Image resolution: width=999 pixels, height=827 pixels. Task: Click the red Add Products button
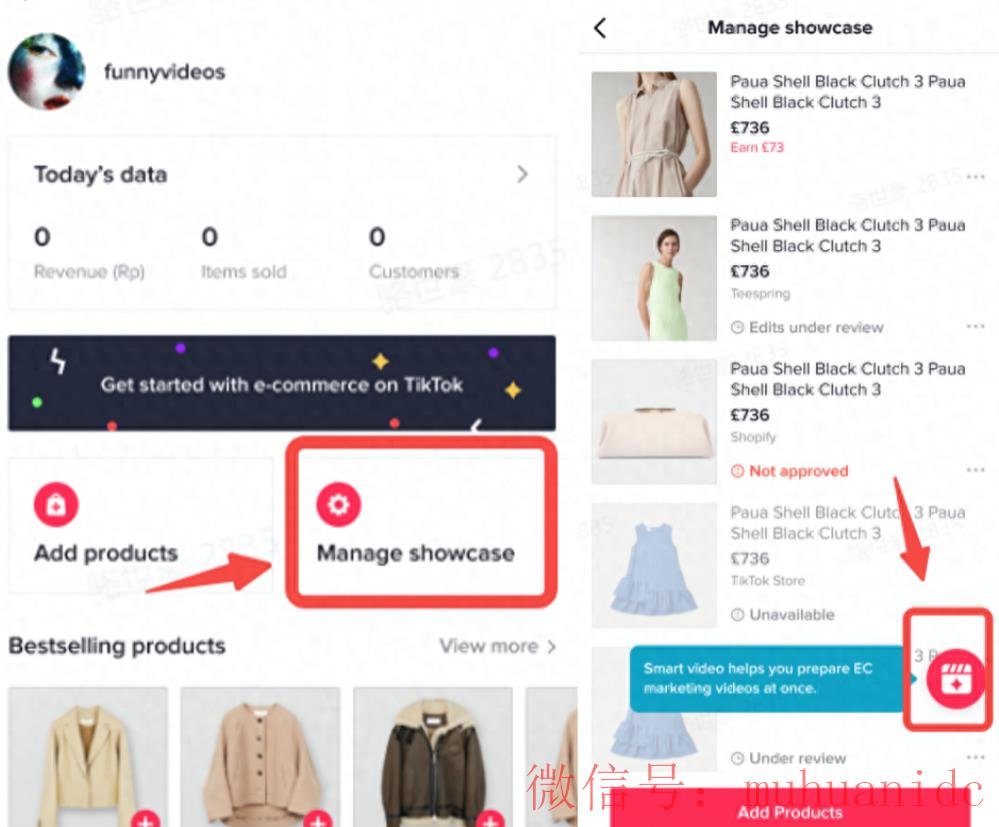point(790,808)
